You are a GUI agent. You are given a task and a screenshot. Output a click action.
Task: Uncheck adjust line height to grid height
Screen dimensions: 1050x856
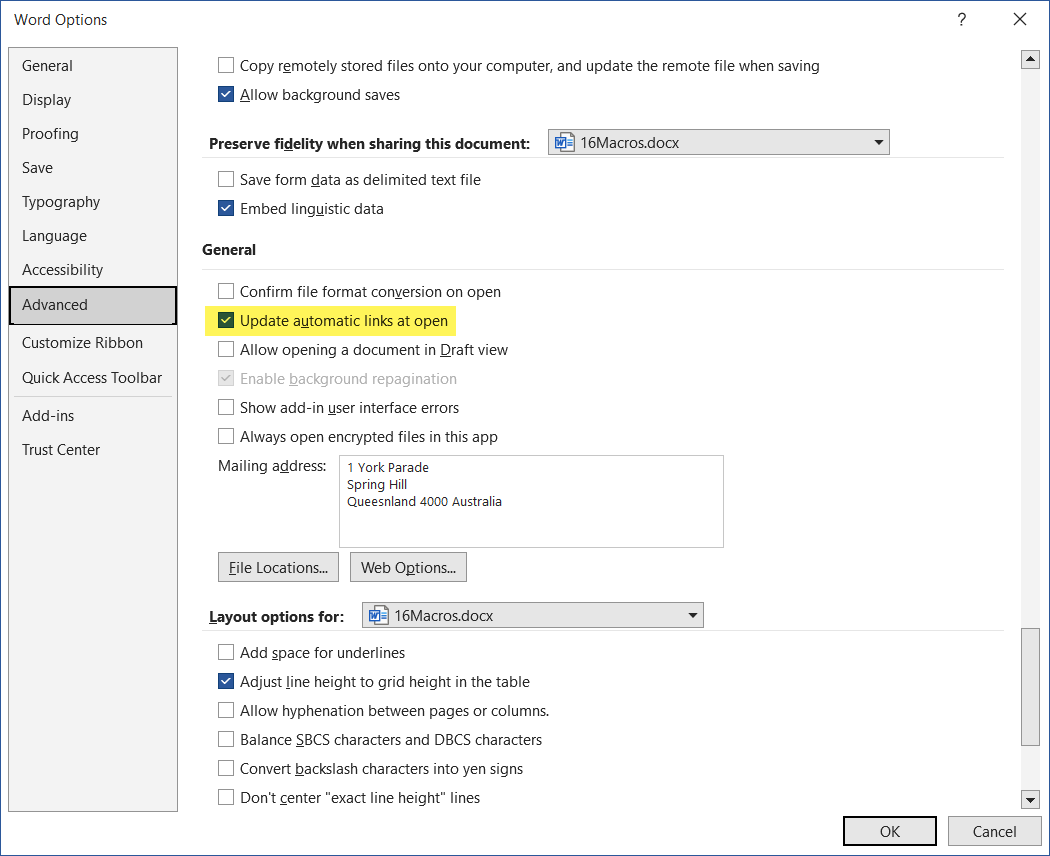[226, 681]
